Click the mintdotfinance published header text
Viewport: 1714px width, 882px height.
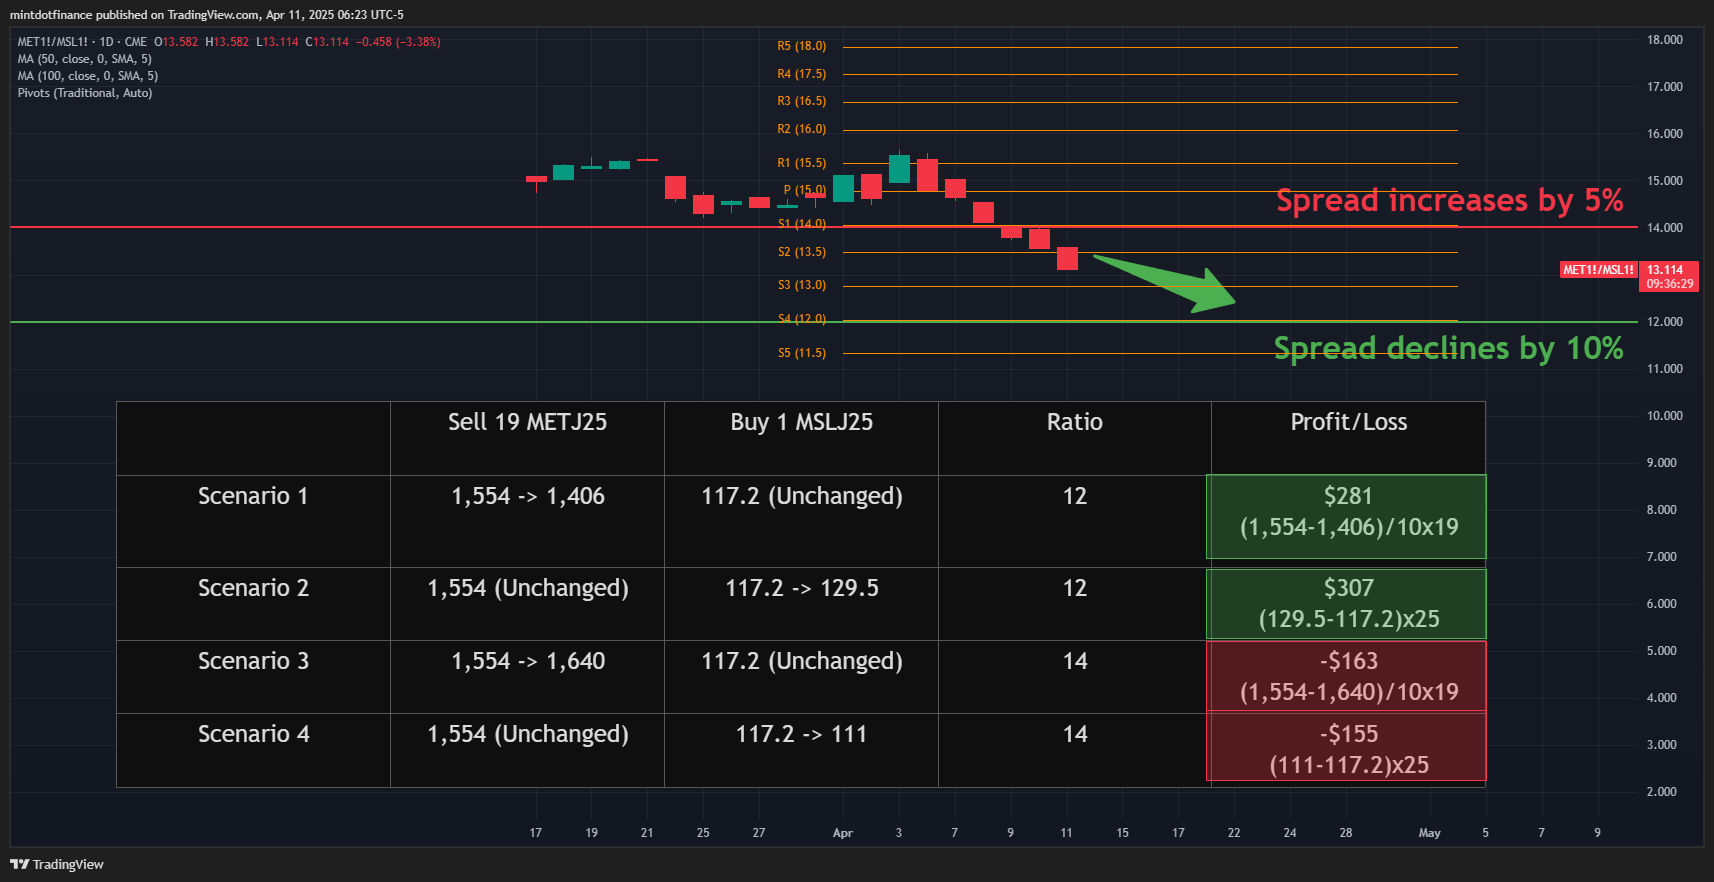point(207,15)
